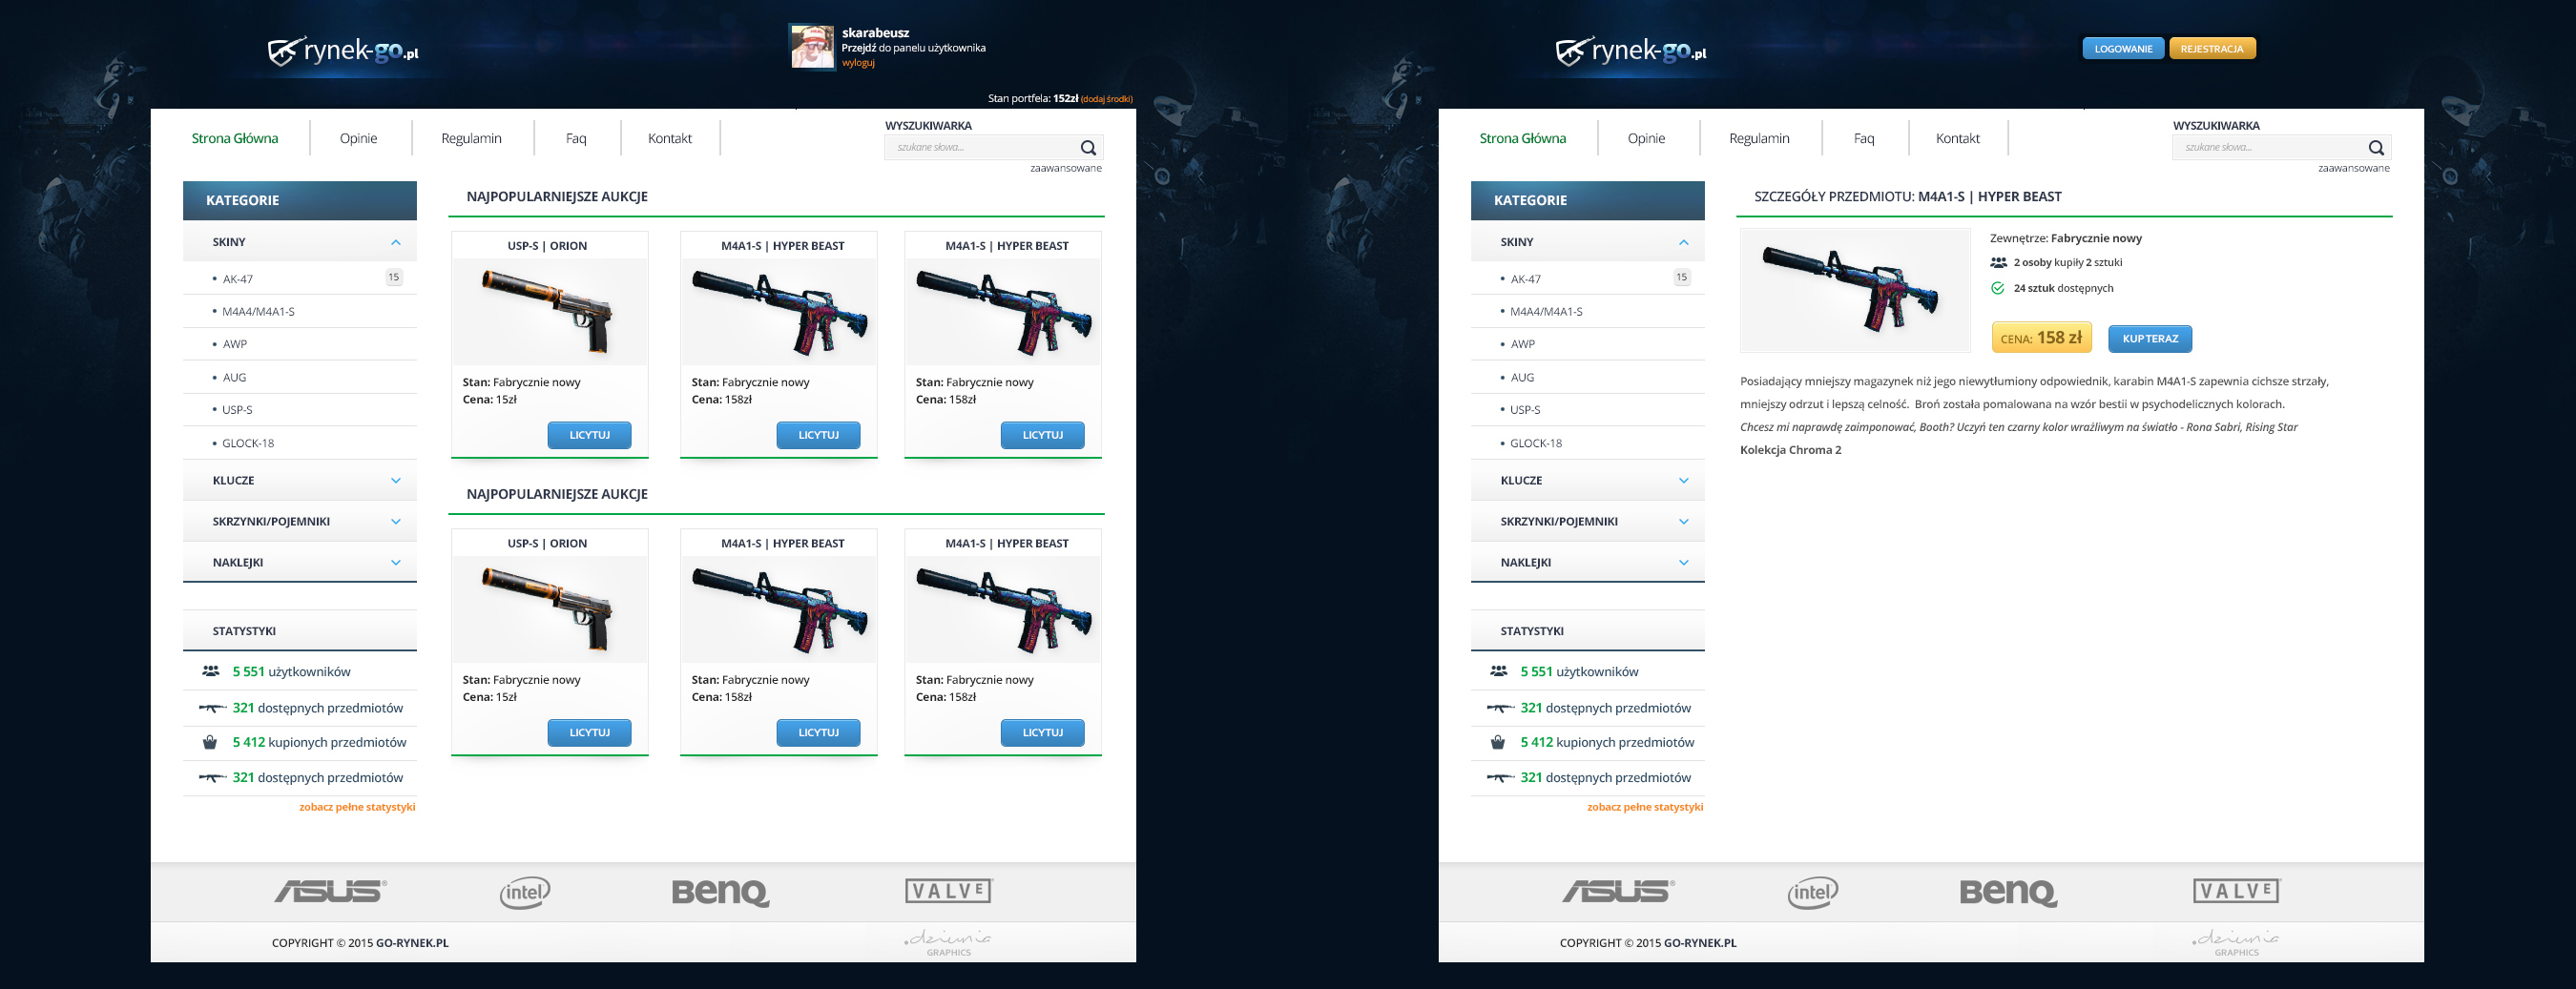2576x989 pixels.
Task: Click CENA: 158 zł price tag
Action: point(2041,338)
